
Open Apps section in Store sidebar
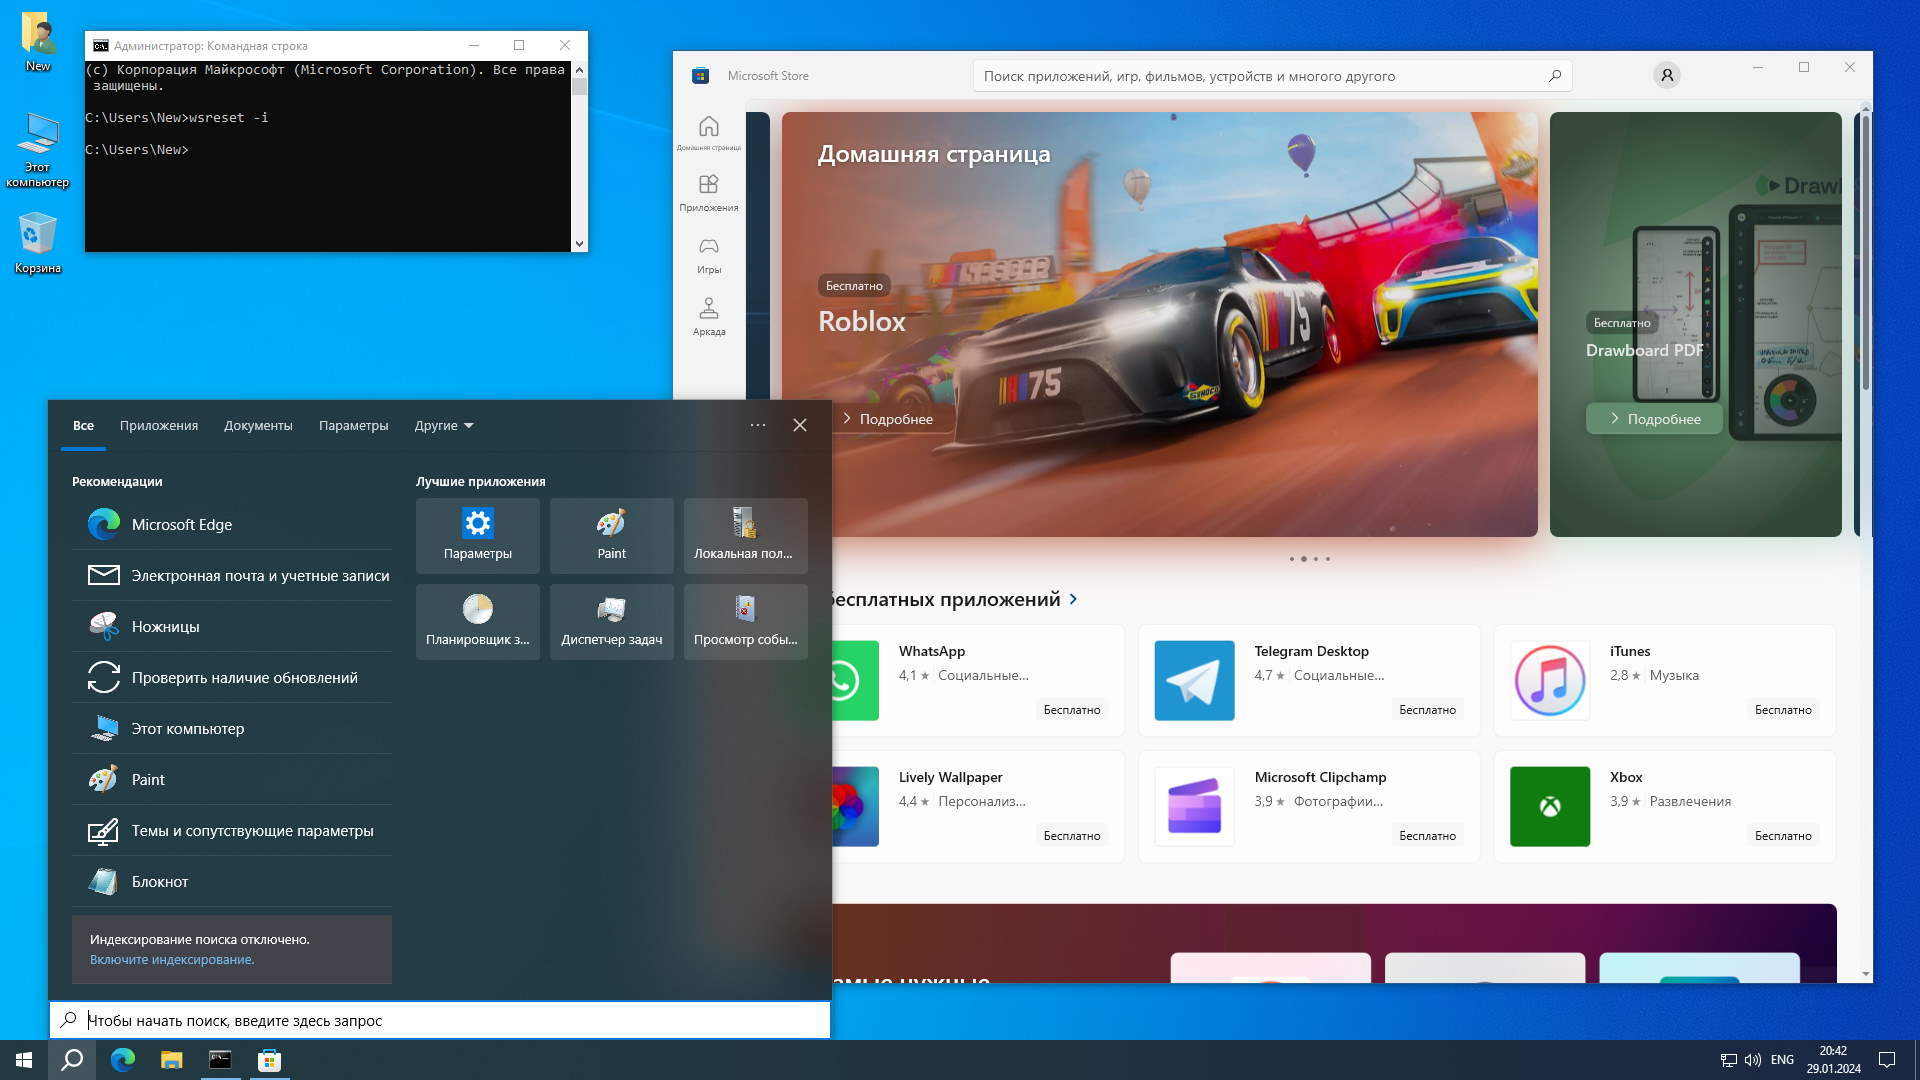[x=708, y=192]
